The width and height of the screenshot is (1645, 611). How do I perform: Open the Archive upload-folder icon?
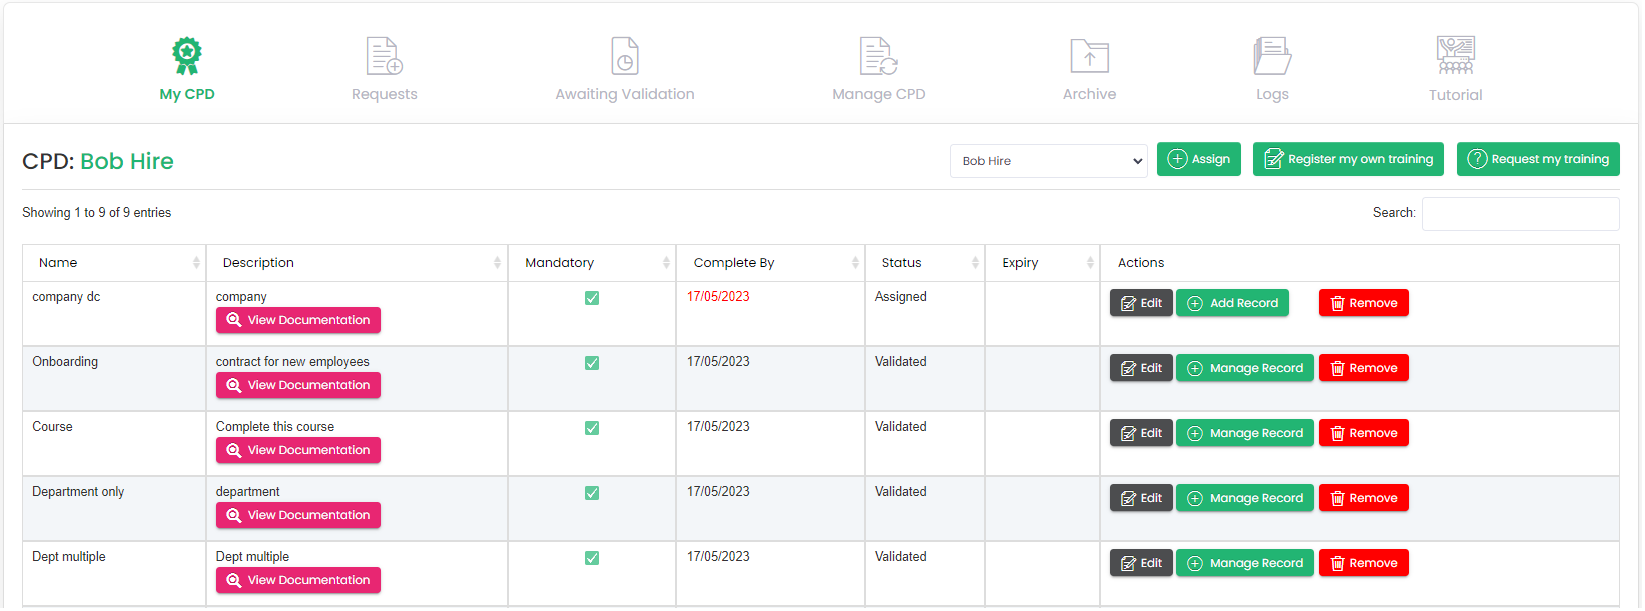1089,56
